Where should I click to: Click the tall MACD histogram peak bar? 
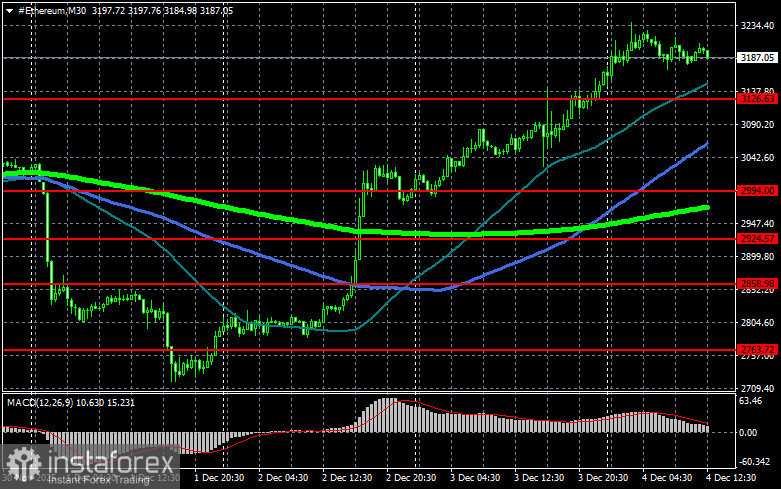click(x=390, y=415)
